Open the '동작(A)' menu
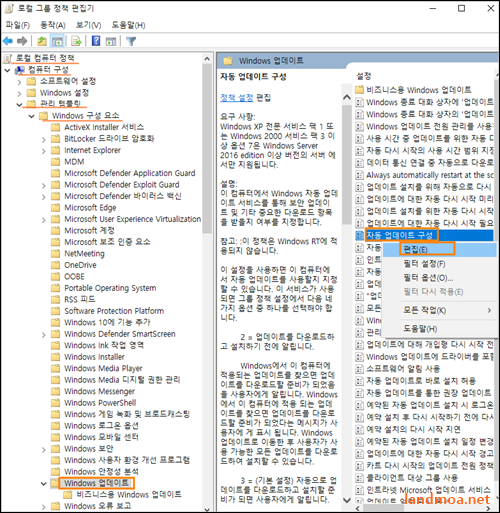The image size is (500, 513). pos(53,25)
